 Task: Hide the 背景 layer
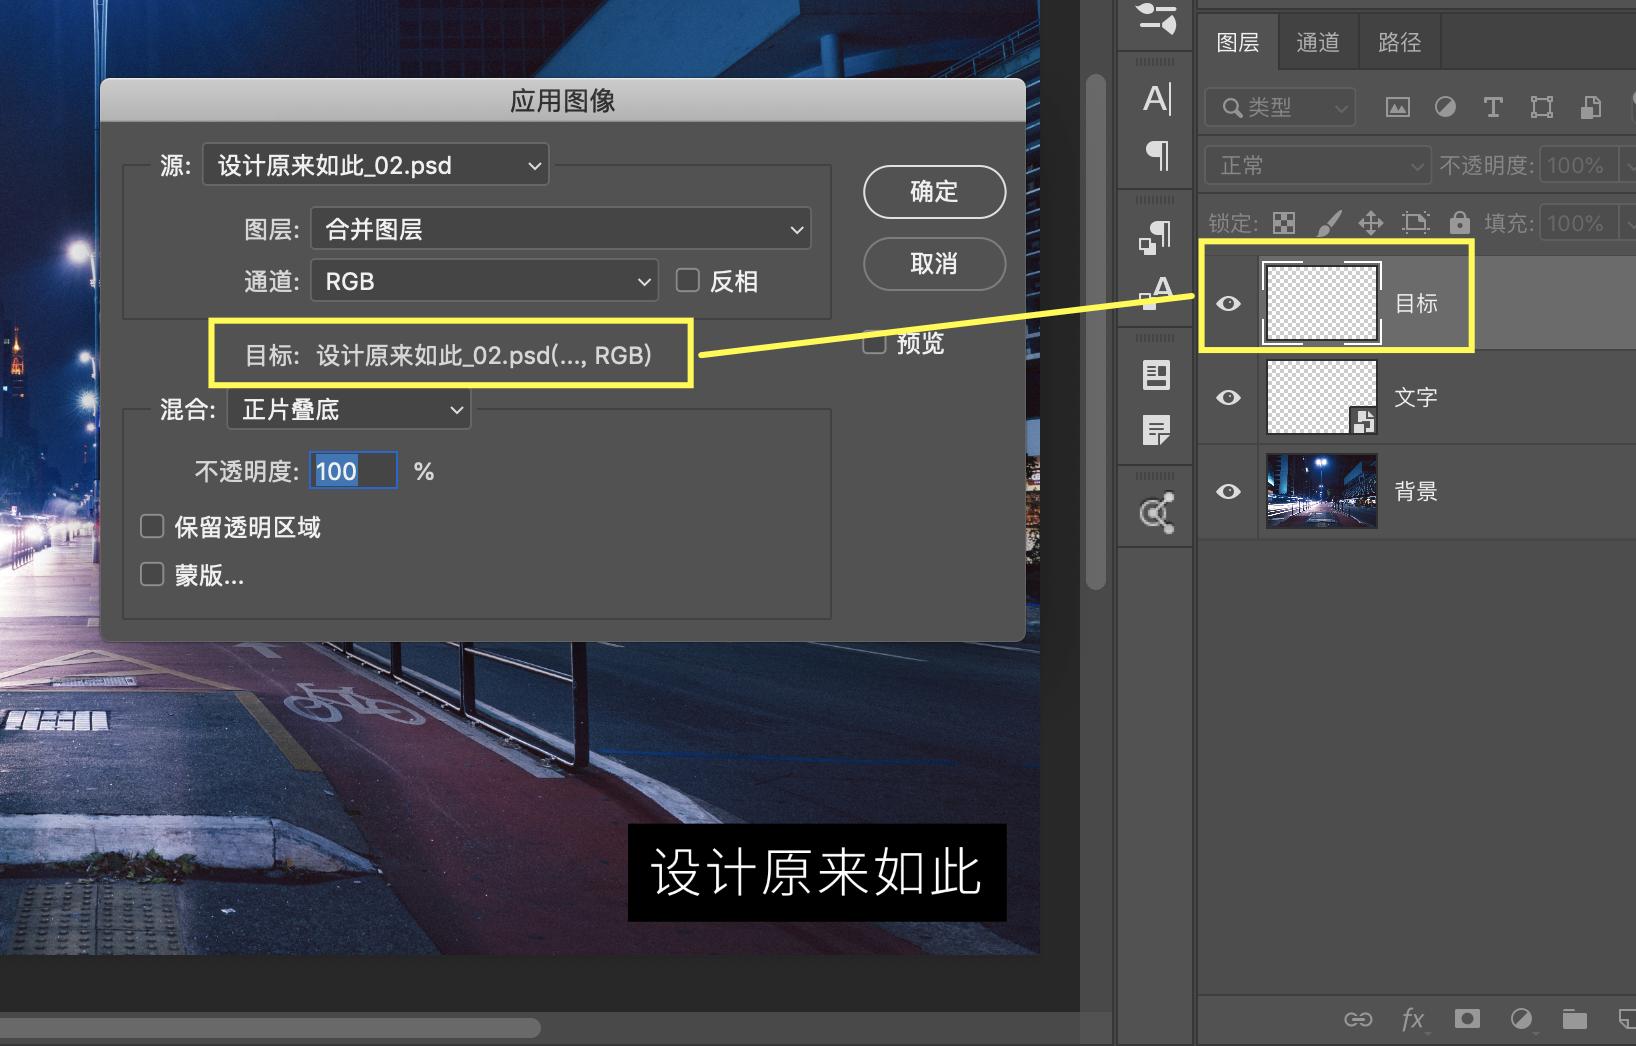pos(1228,491)
